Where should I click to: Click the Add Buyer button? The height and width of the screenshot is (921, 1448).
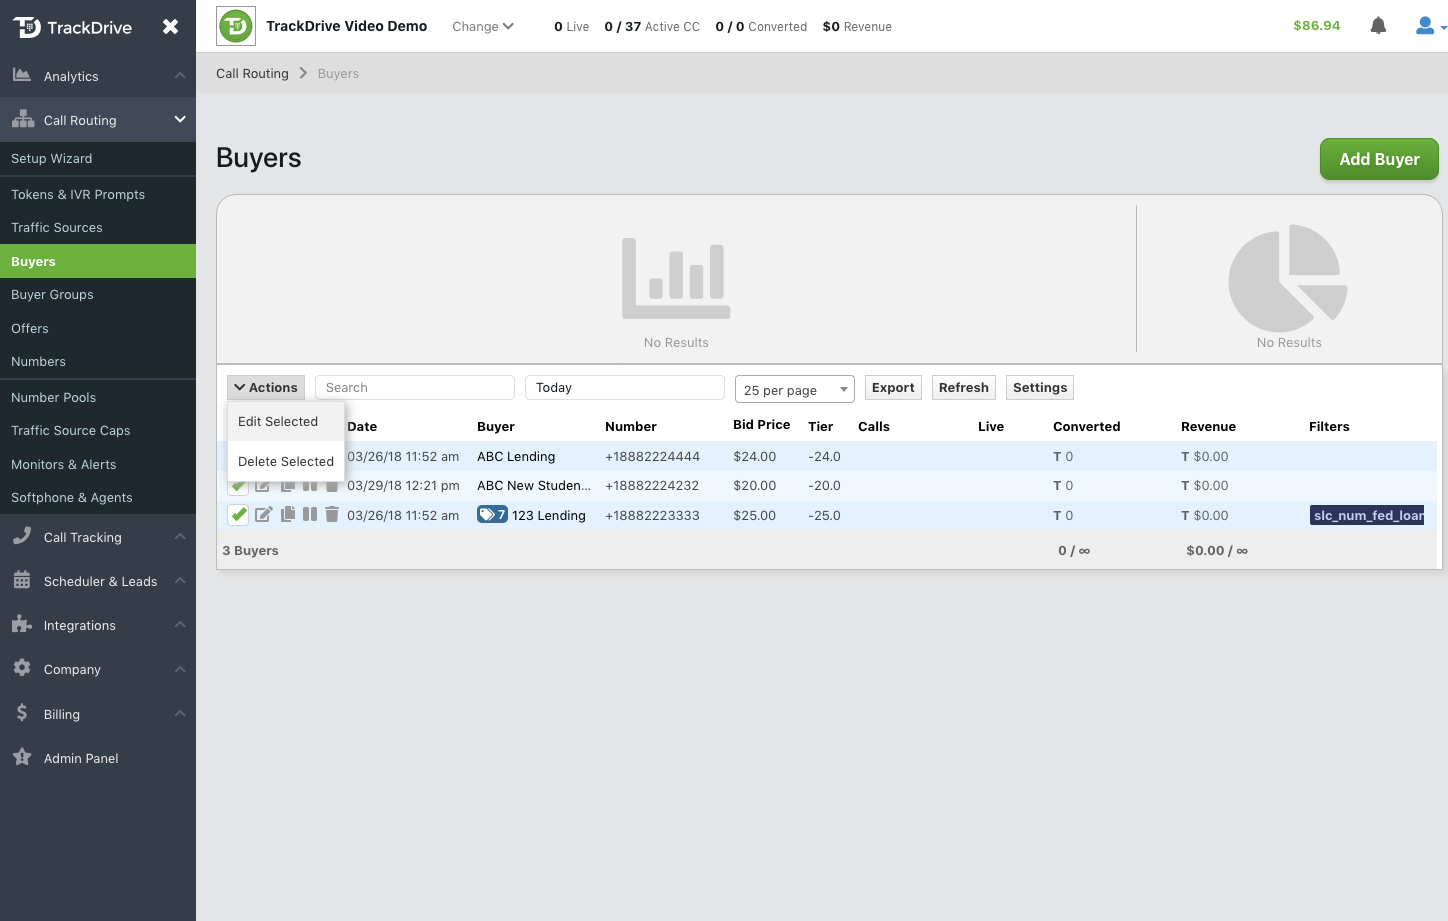1379,159
